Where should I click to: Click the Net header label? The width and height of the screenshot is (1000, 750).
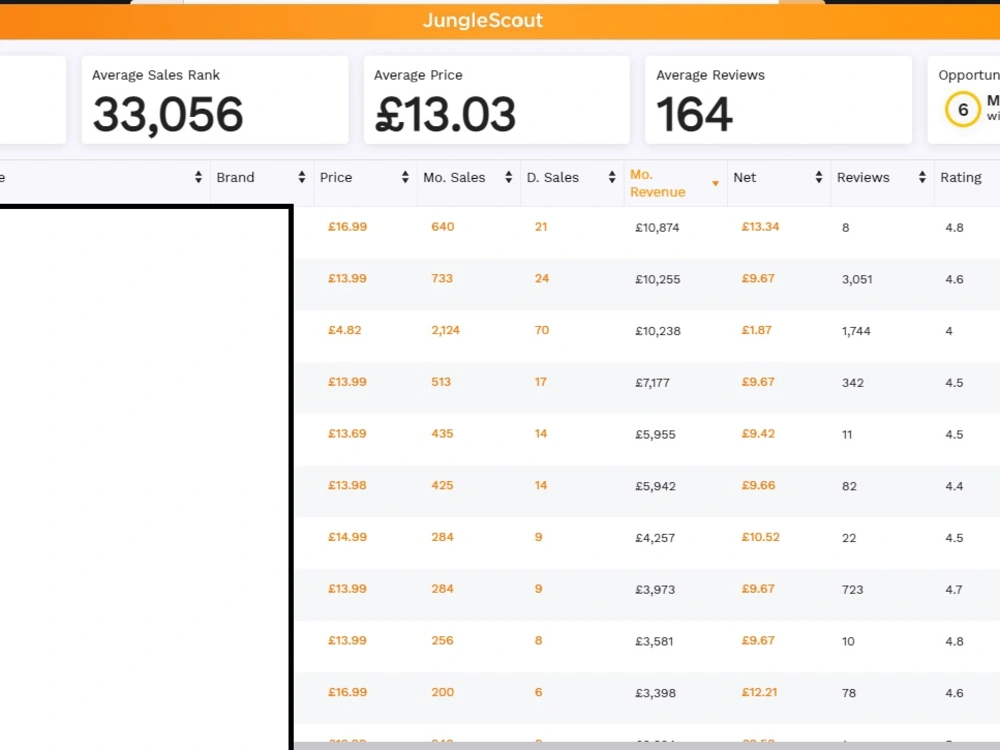[x=744, y=177]
